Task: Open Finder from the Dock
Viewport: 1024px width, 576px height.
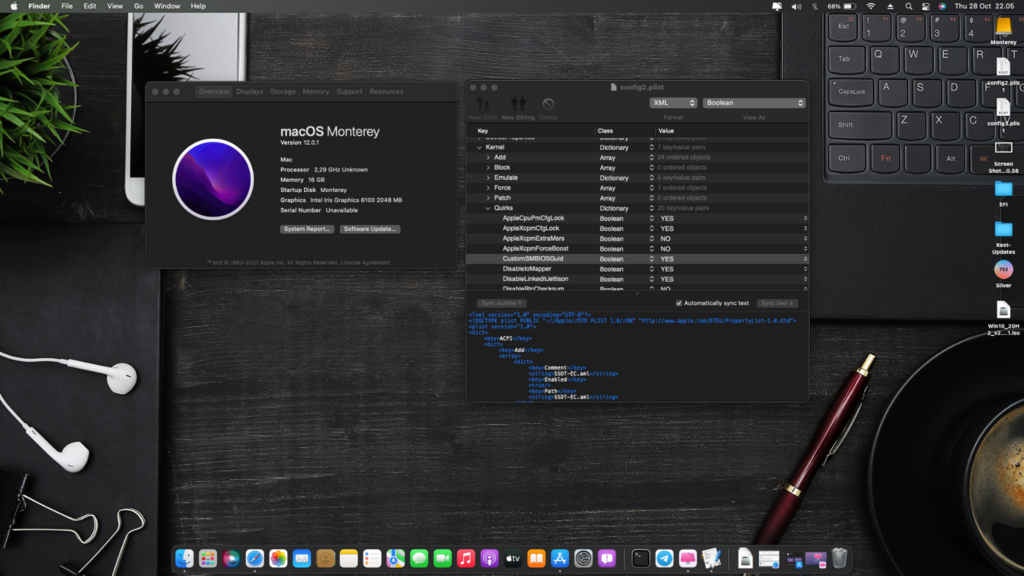Action: (x=184, y=560)
